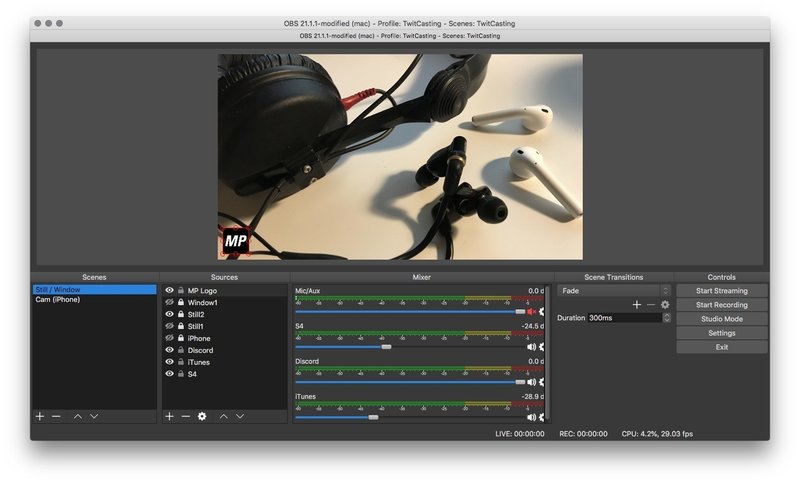The height and width of the screenshot is (484, 800).
Task: Open transition properties gear icon
Action: point(665,304)
